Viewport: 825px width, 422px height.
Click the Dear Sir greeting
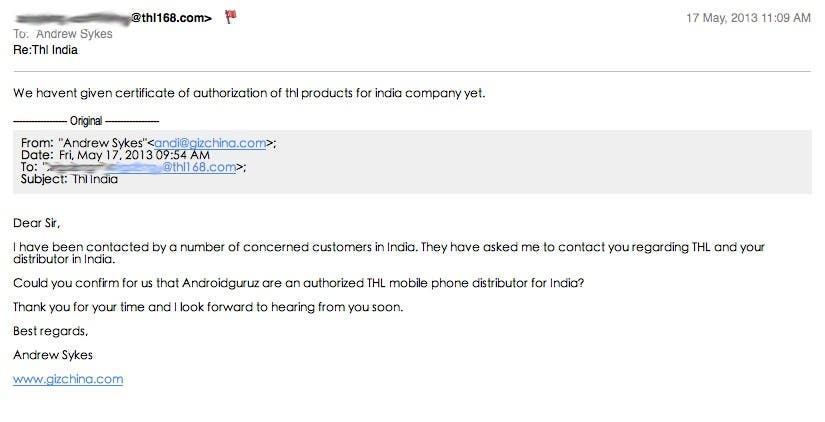coord(37,223)
